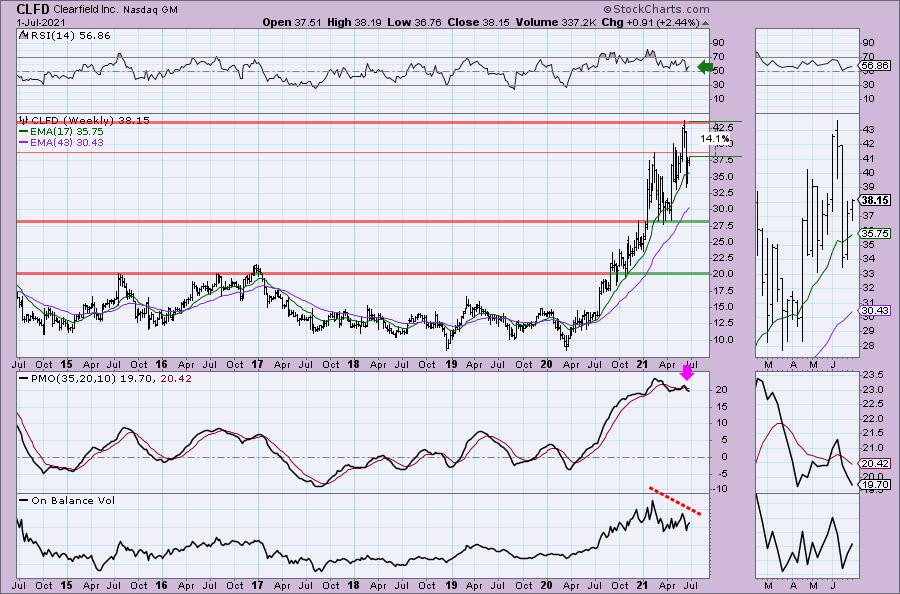Click the RSI(14) 56.86 indicator label
Viewport: 900px width, 594px height.
coord(69,36)
